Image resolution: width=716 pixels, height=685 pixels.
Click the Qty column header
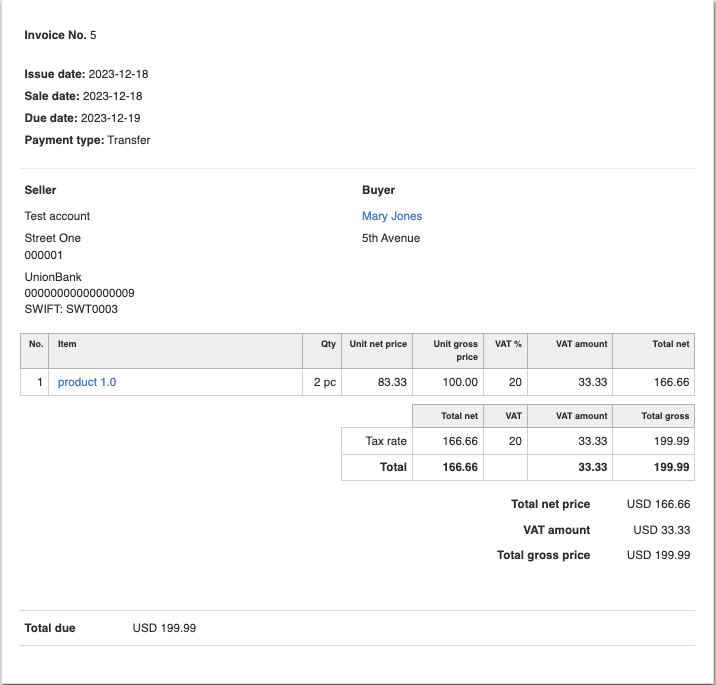coord(328,344)
